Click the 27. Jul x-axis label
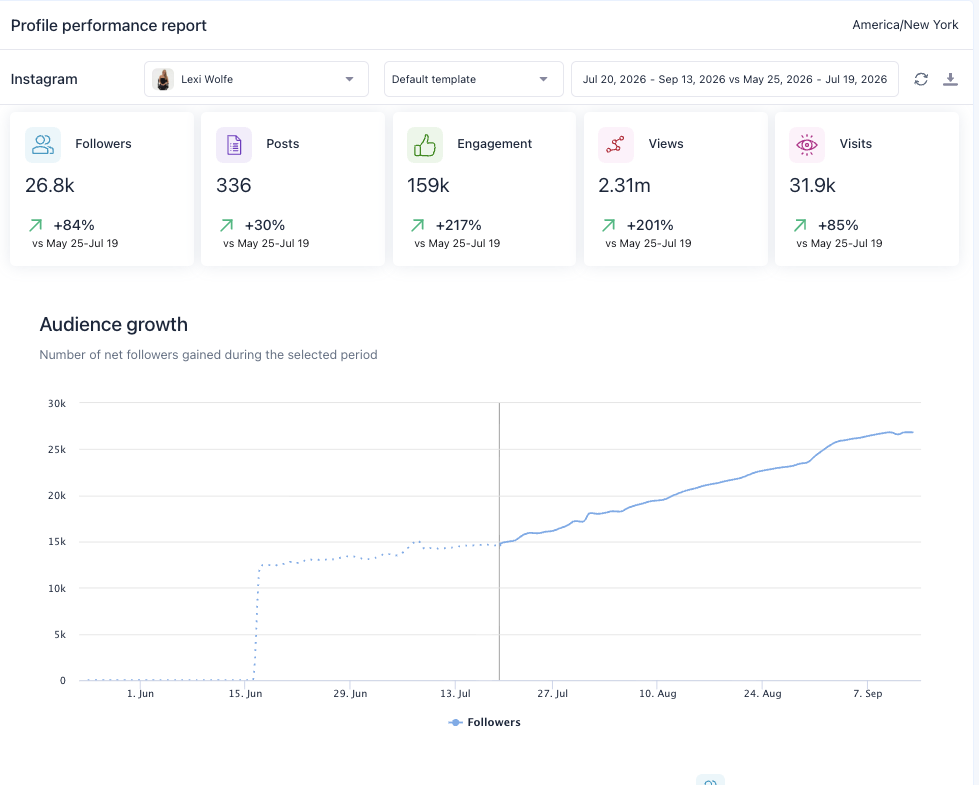Viewport: 979px width, 785px height. click(553, 693)
